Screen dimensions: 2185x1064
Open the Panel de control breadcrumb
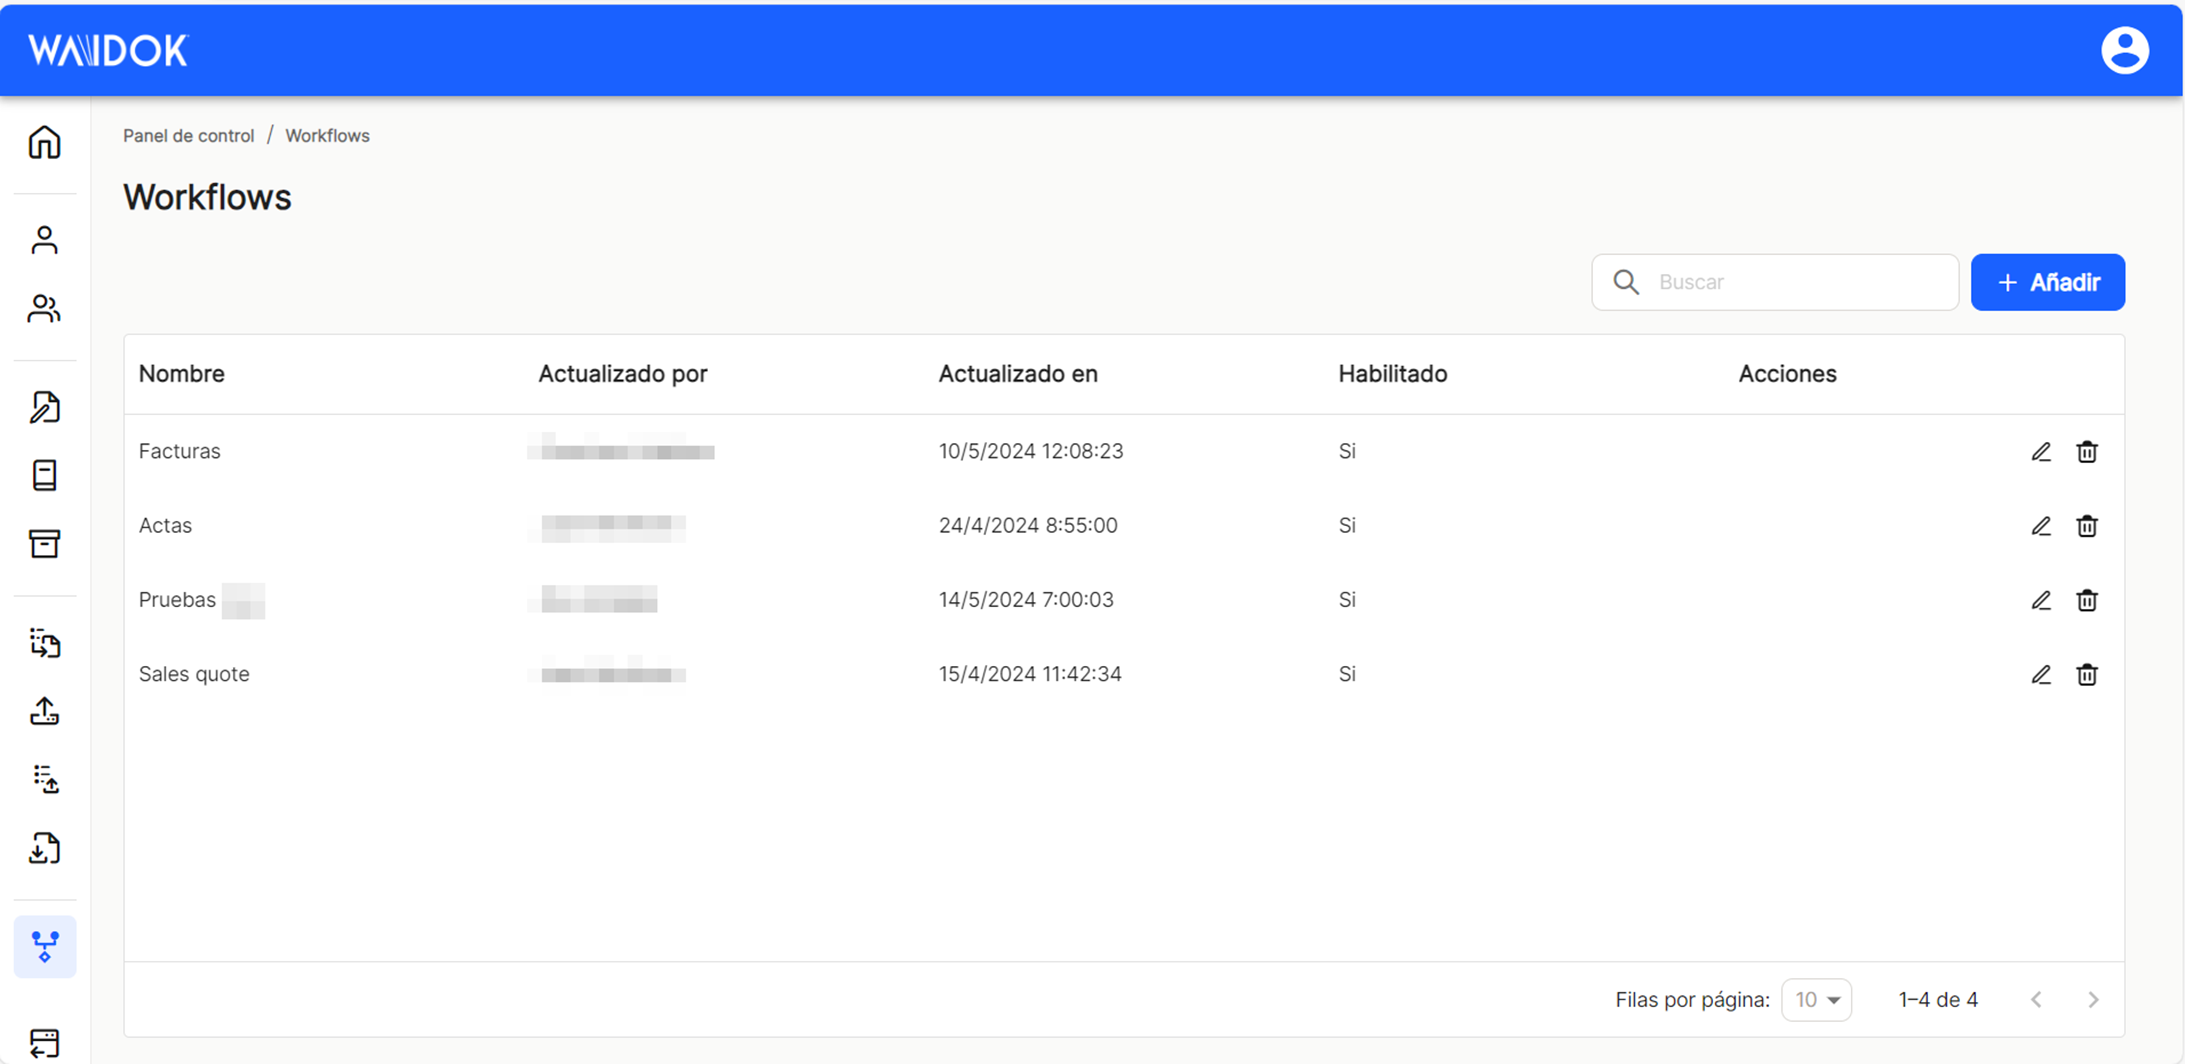click(188, 136)
